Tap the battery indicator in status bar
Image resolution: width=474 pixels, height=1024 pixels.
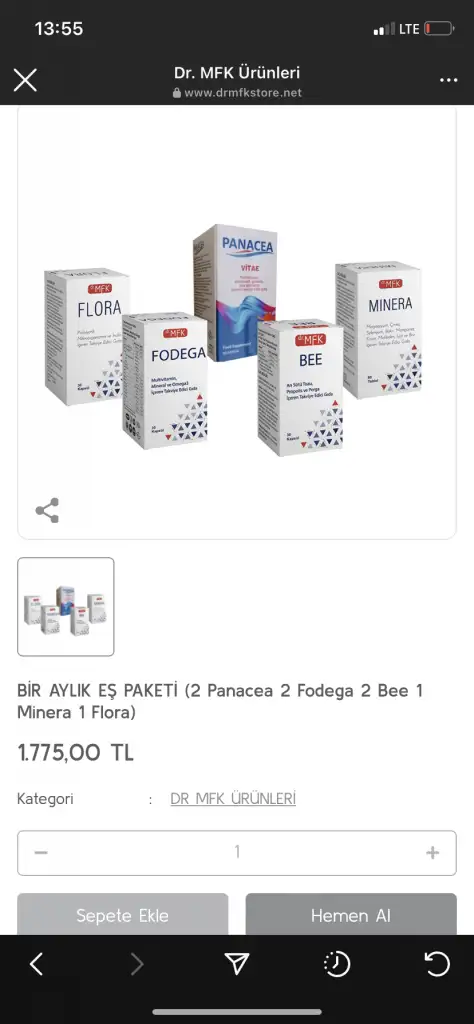[x=439, y=29]
